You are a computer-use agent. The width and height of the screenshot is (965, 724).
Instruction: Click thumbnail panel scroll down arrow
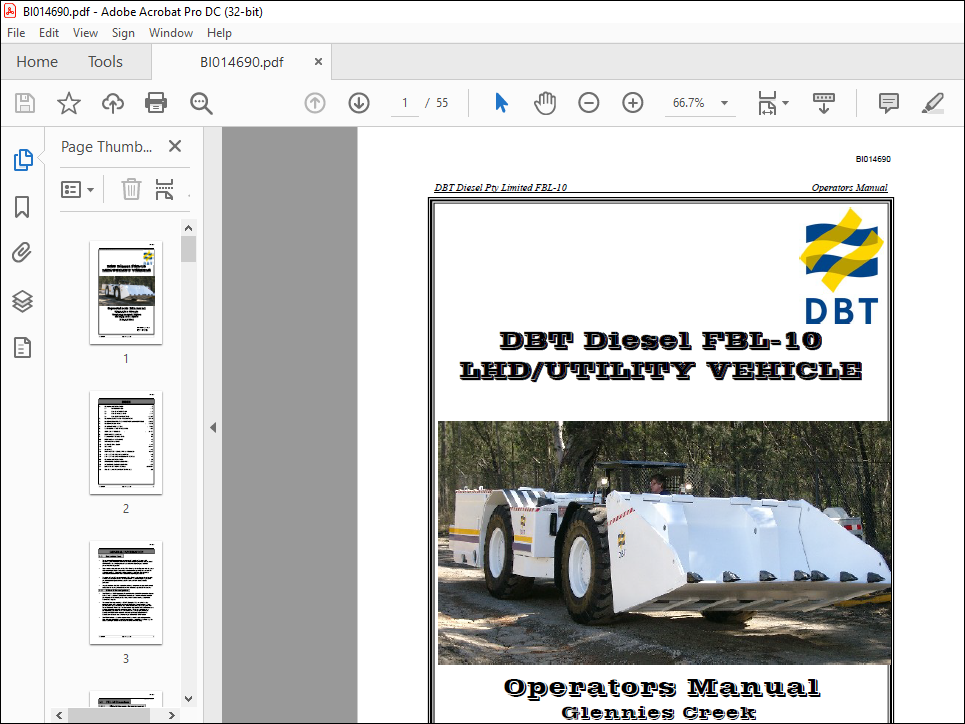tap(188, 699)
